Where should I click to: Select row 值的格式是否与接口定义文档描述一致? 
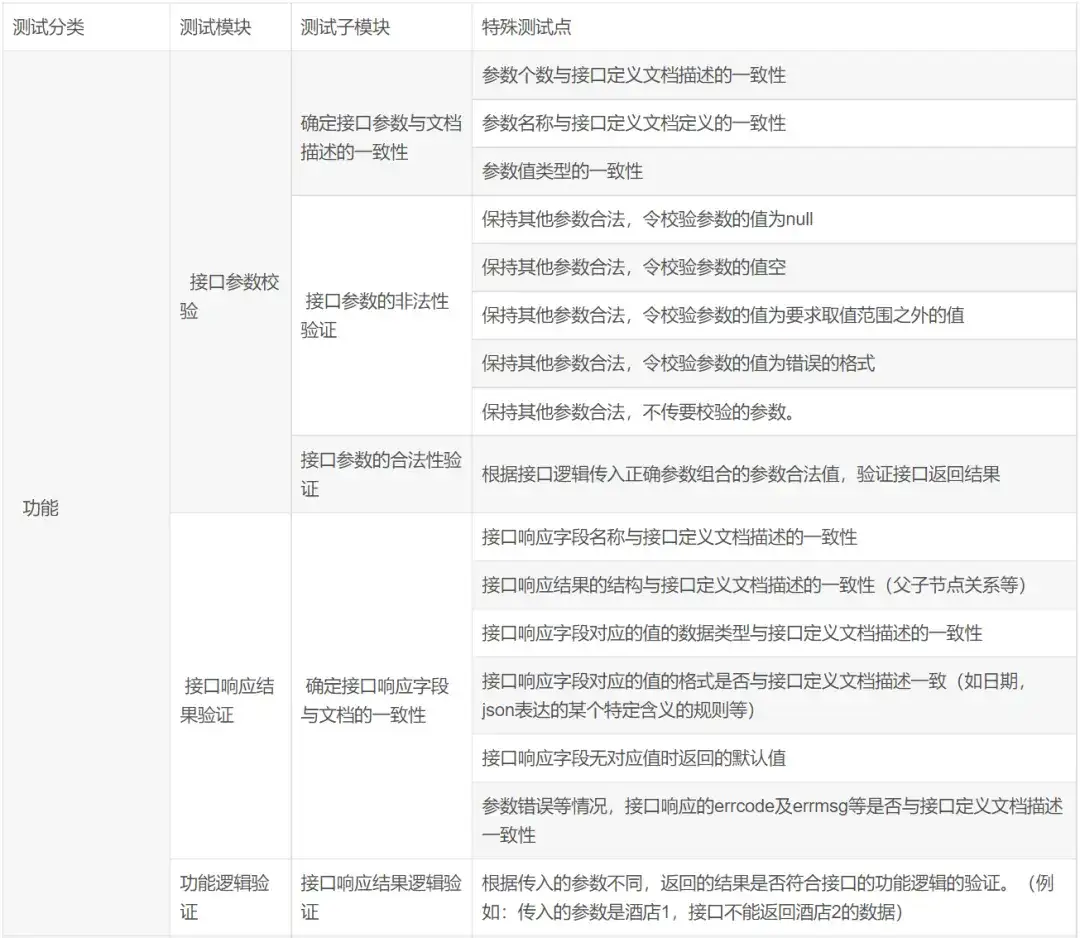[x=774, y=696]
